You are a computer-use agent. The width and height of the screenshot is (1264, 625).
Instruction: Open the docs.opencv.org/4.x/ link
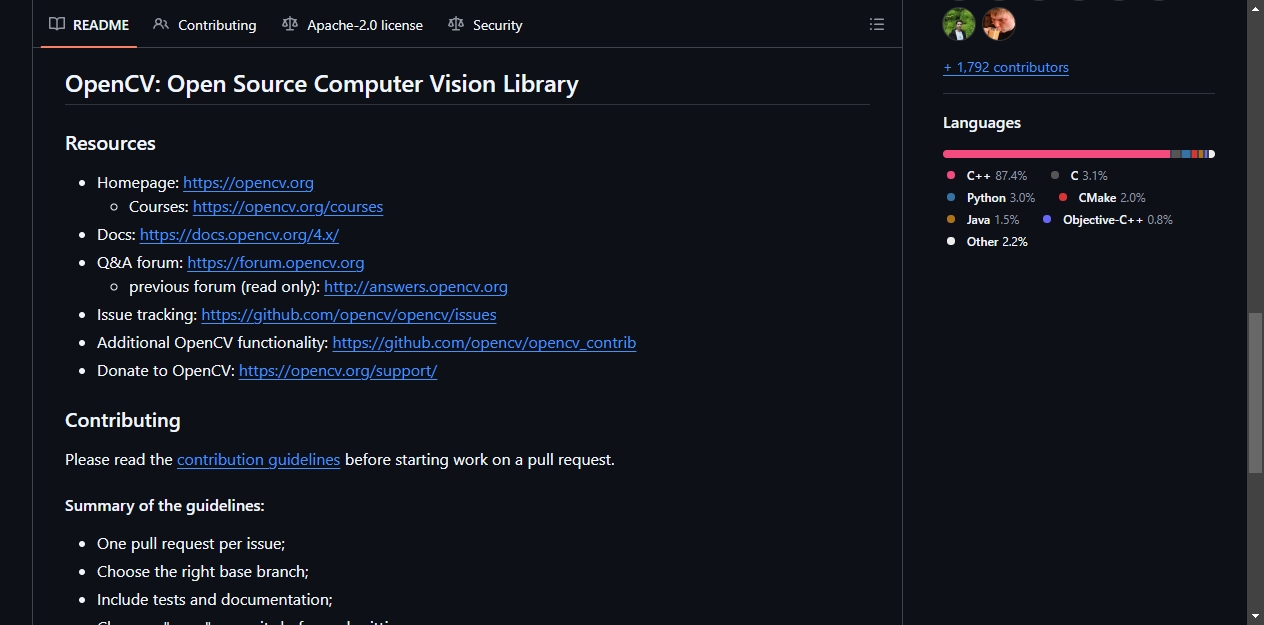[x=239, y=235]
